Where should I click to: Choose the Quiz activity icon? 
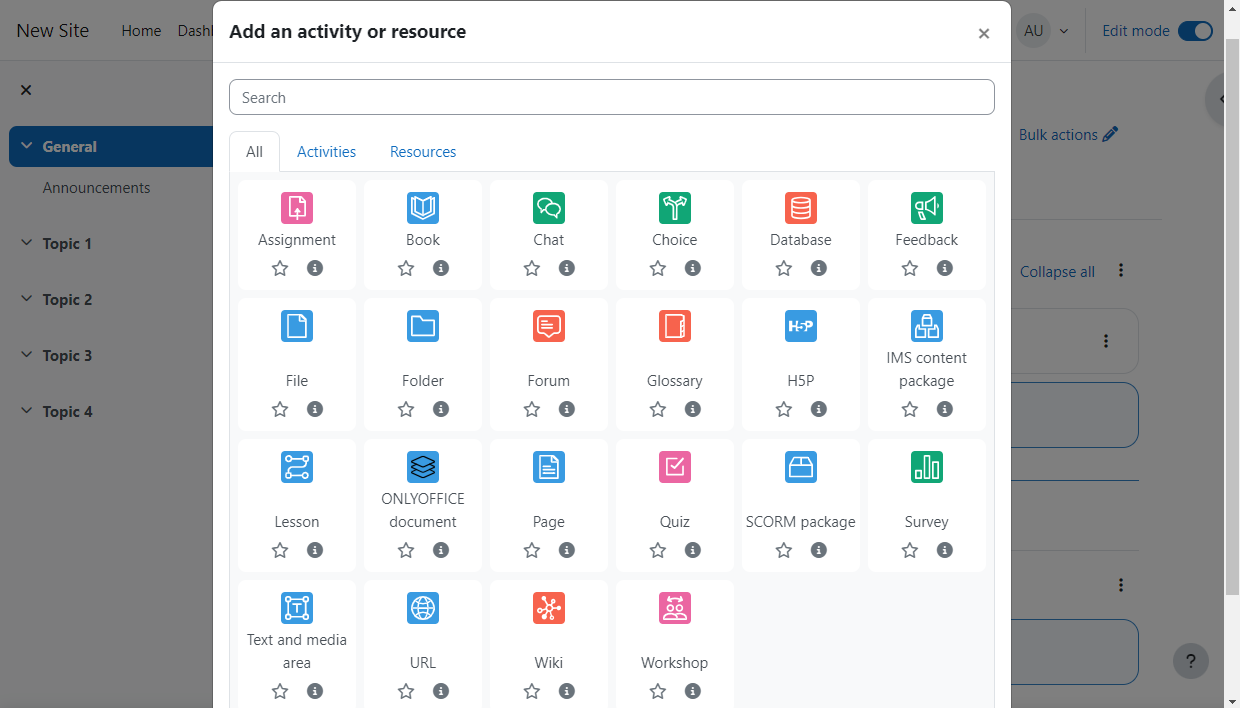[x=675, y=467]
